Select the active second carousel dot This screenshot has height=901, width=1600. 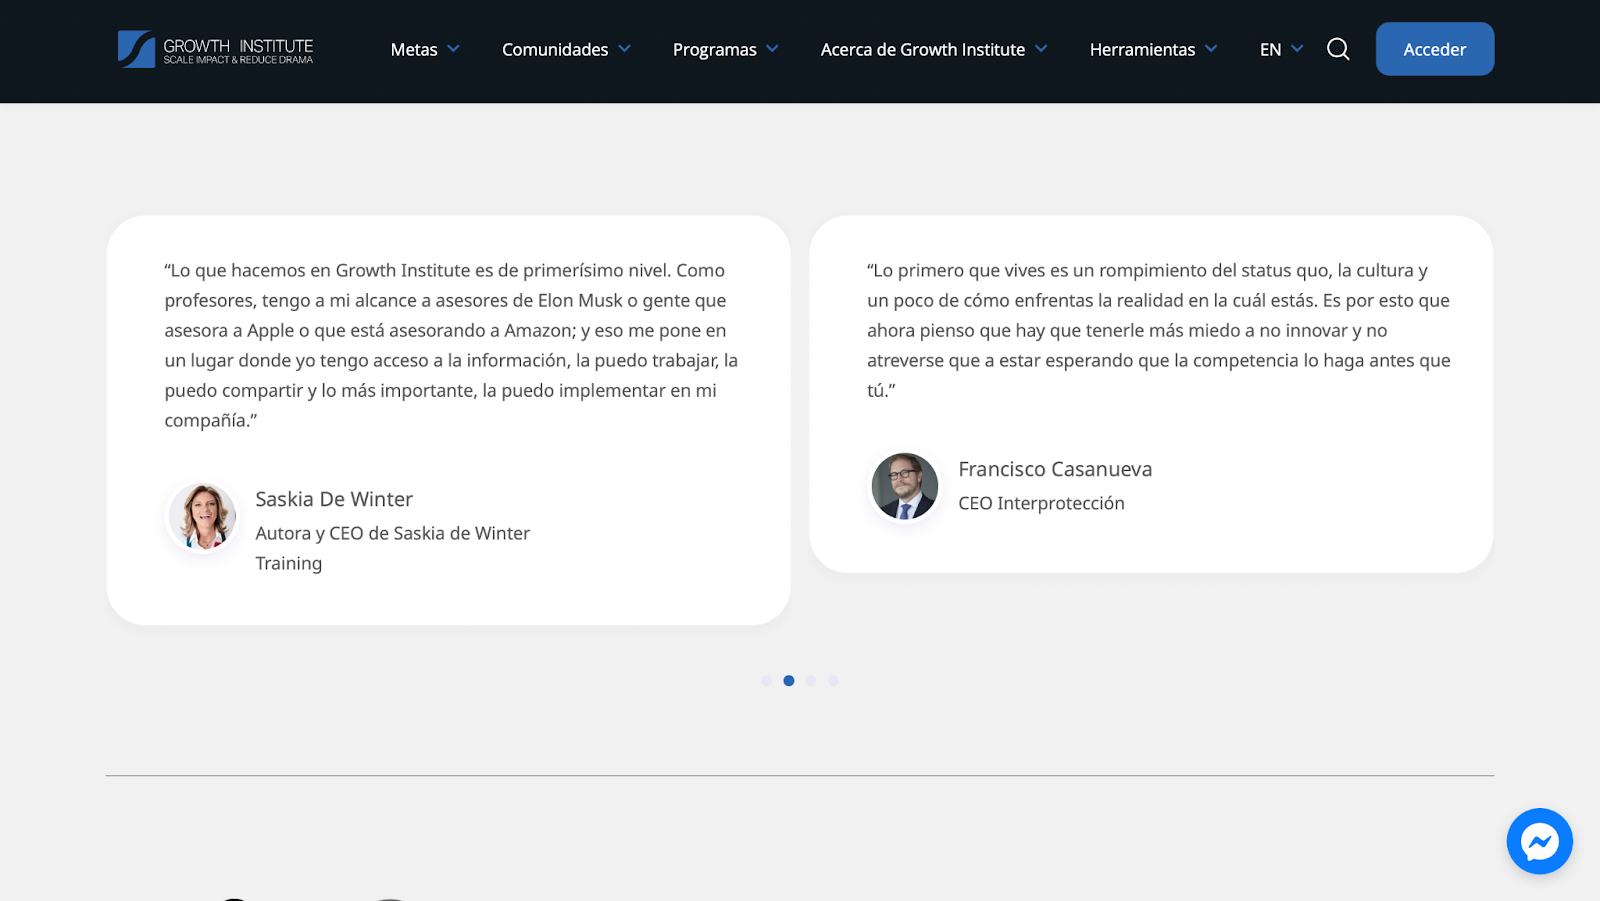pos(789,681)
